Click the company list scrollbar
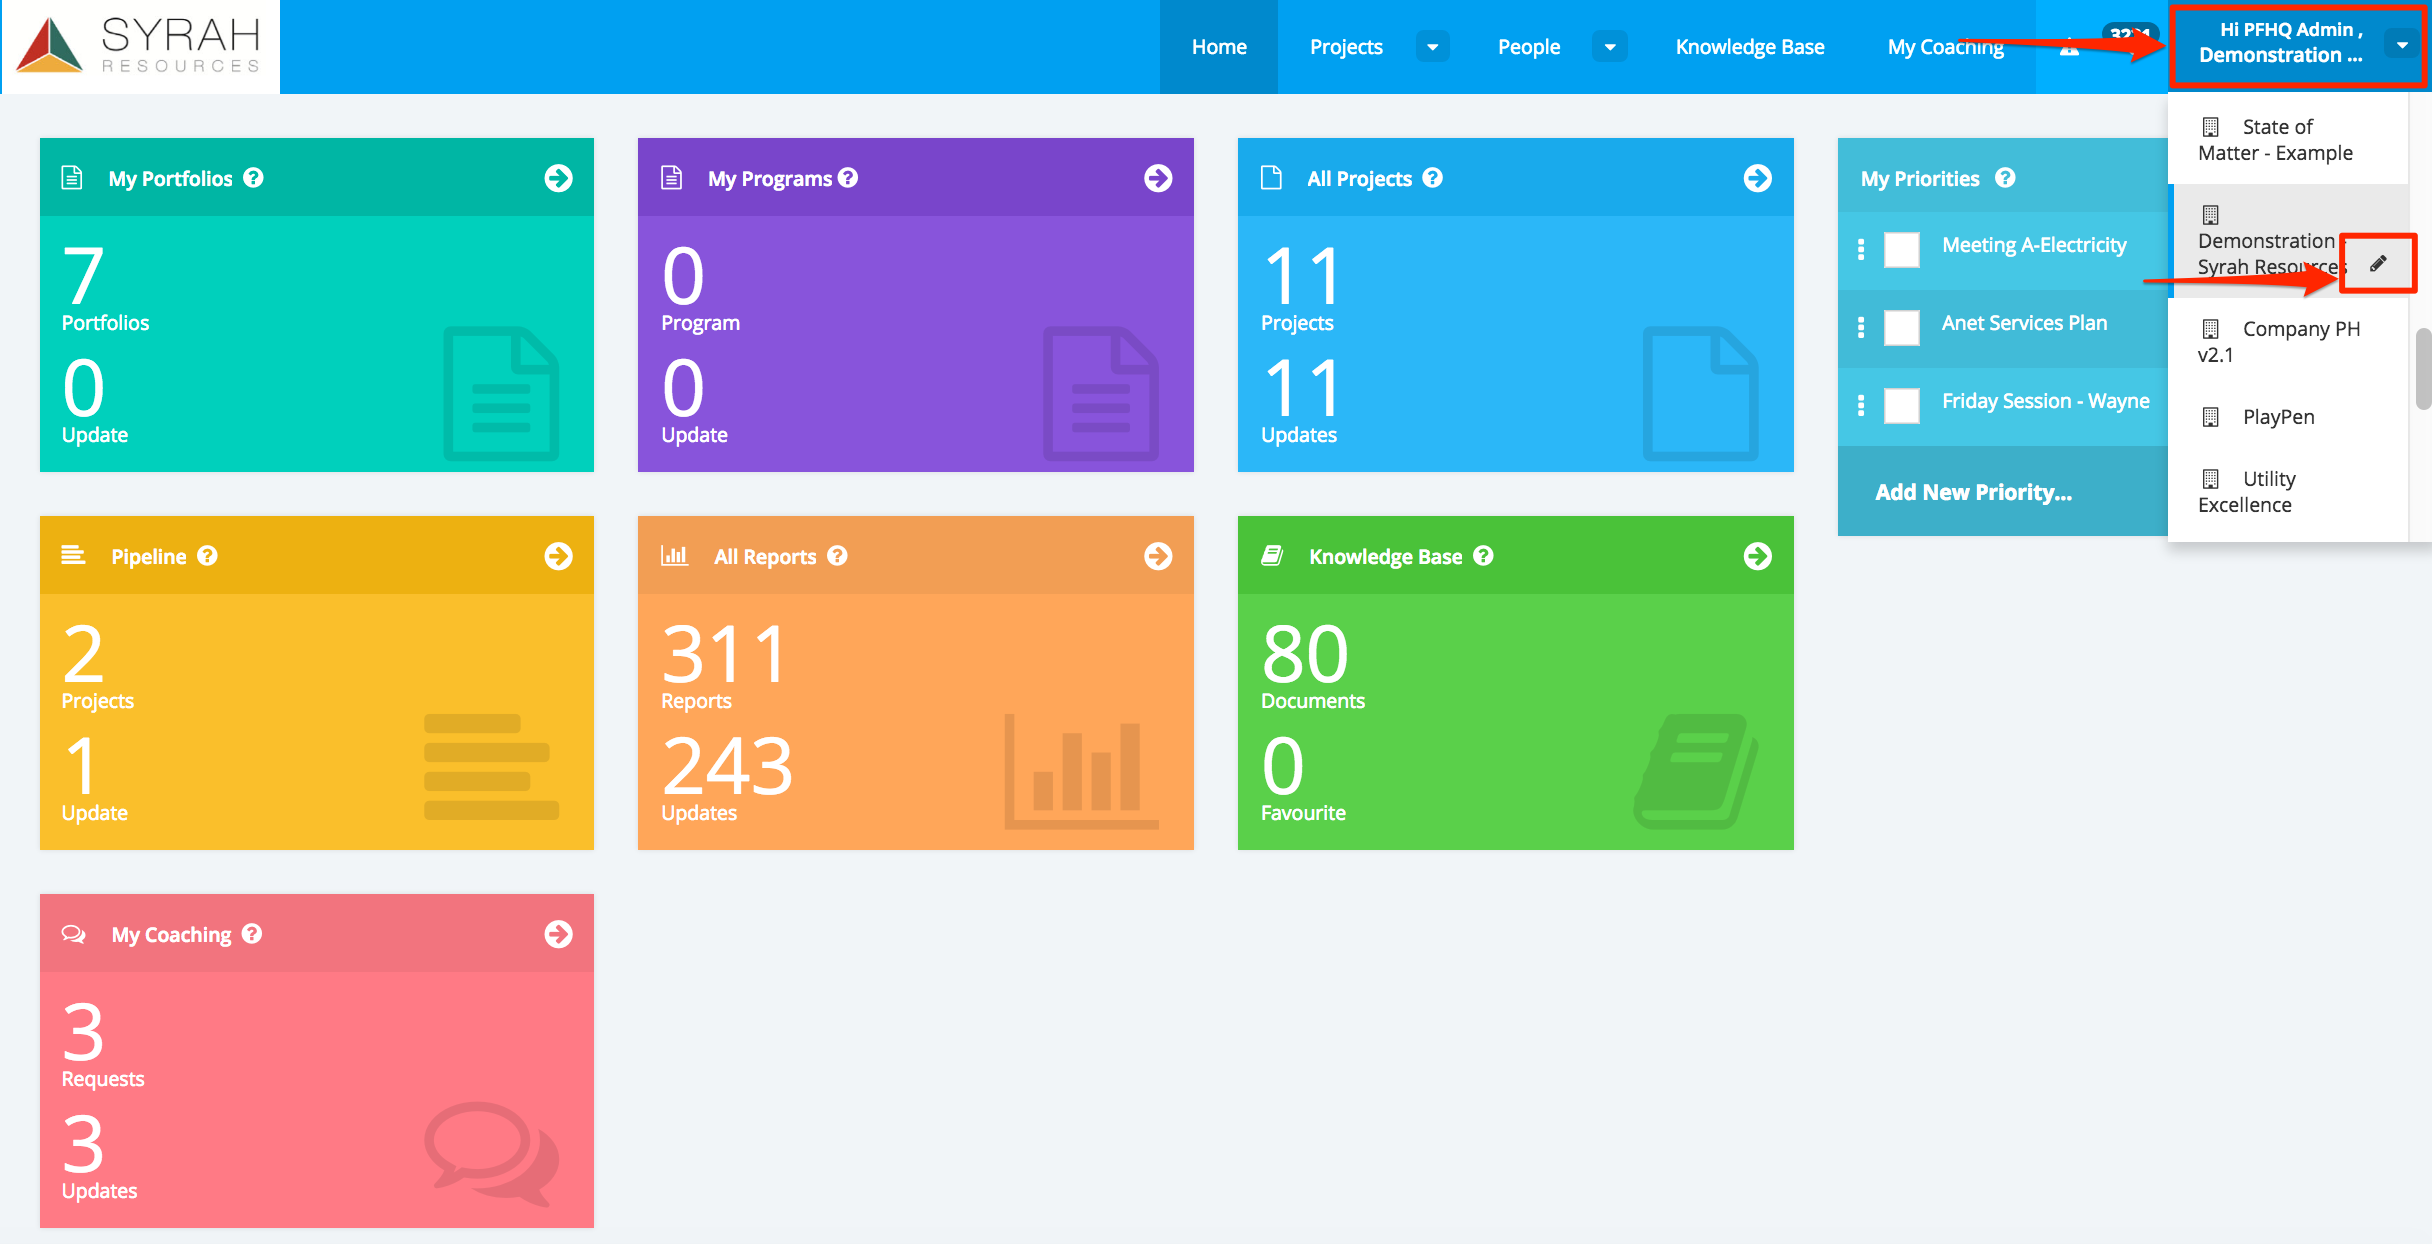This screenshot has width=2432, height=1244. [x=2423, y=370]
